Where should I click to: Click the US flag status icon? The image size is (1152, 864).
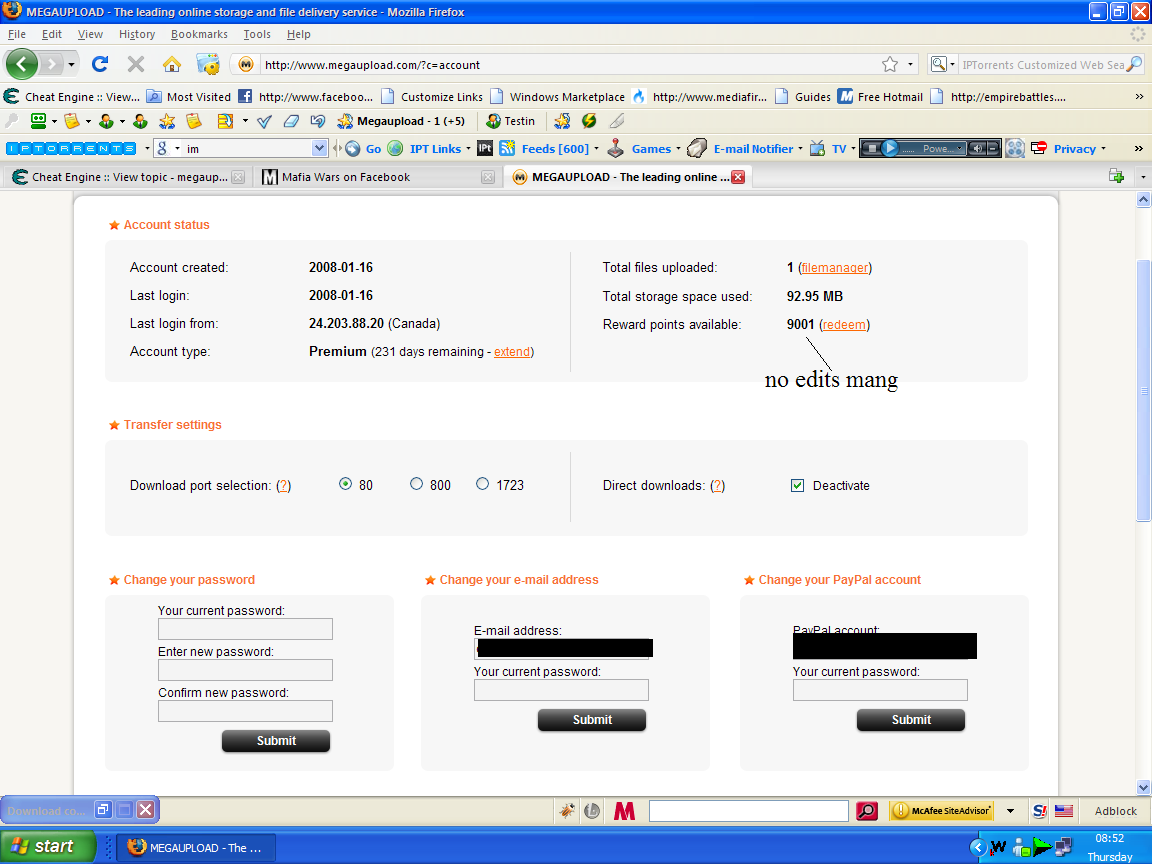pyautogui.click(x=1064, y=811)
